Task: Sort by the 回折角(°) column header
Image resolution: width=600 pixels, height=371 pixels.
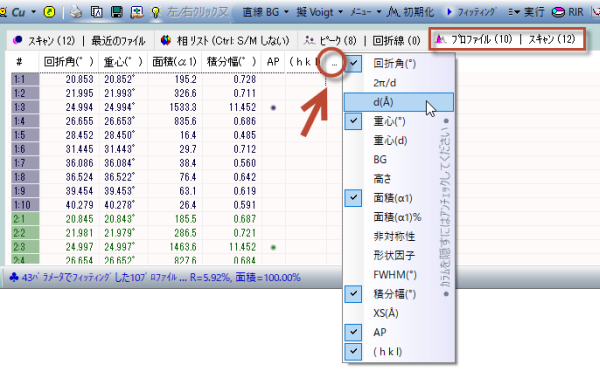Action: (68, 62)
